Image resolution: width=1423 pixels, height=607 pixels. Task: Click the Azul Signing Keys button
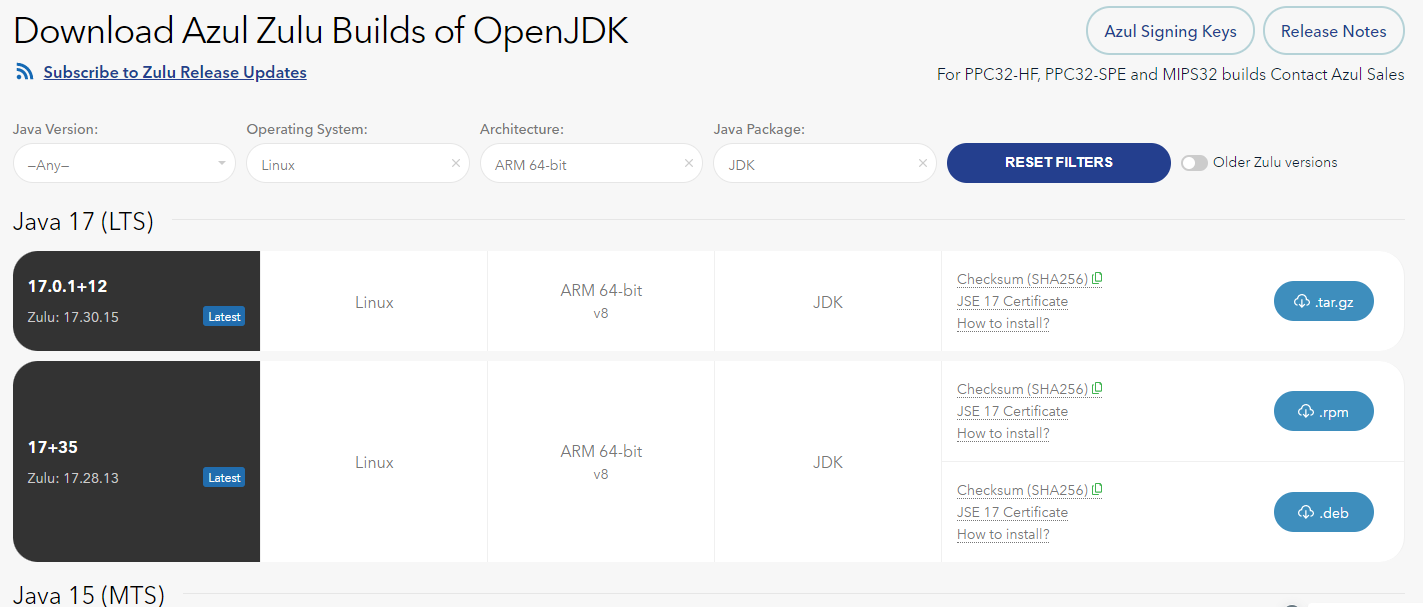(x=1170, y=30)
